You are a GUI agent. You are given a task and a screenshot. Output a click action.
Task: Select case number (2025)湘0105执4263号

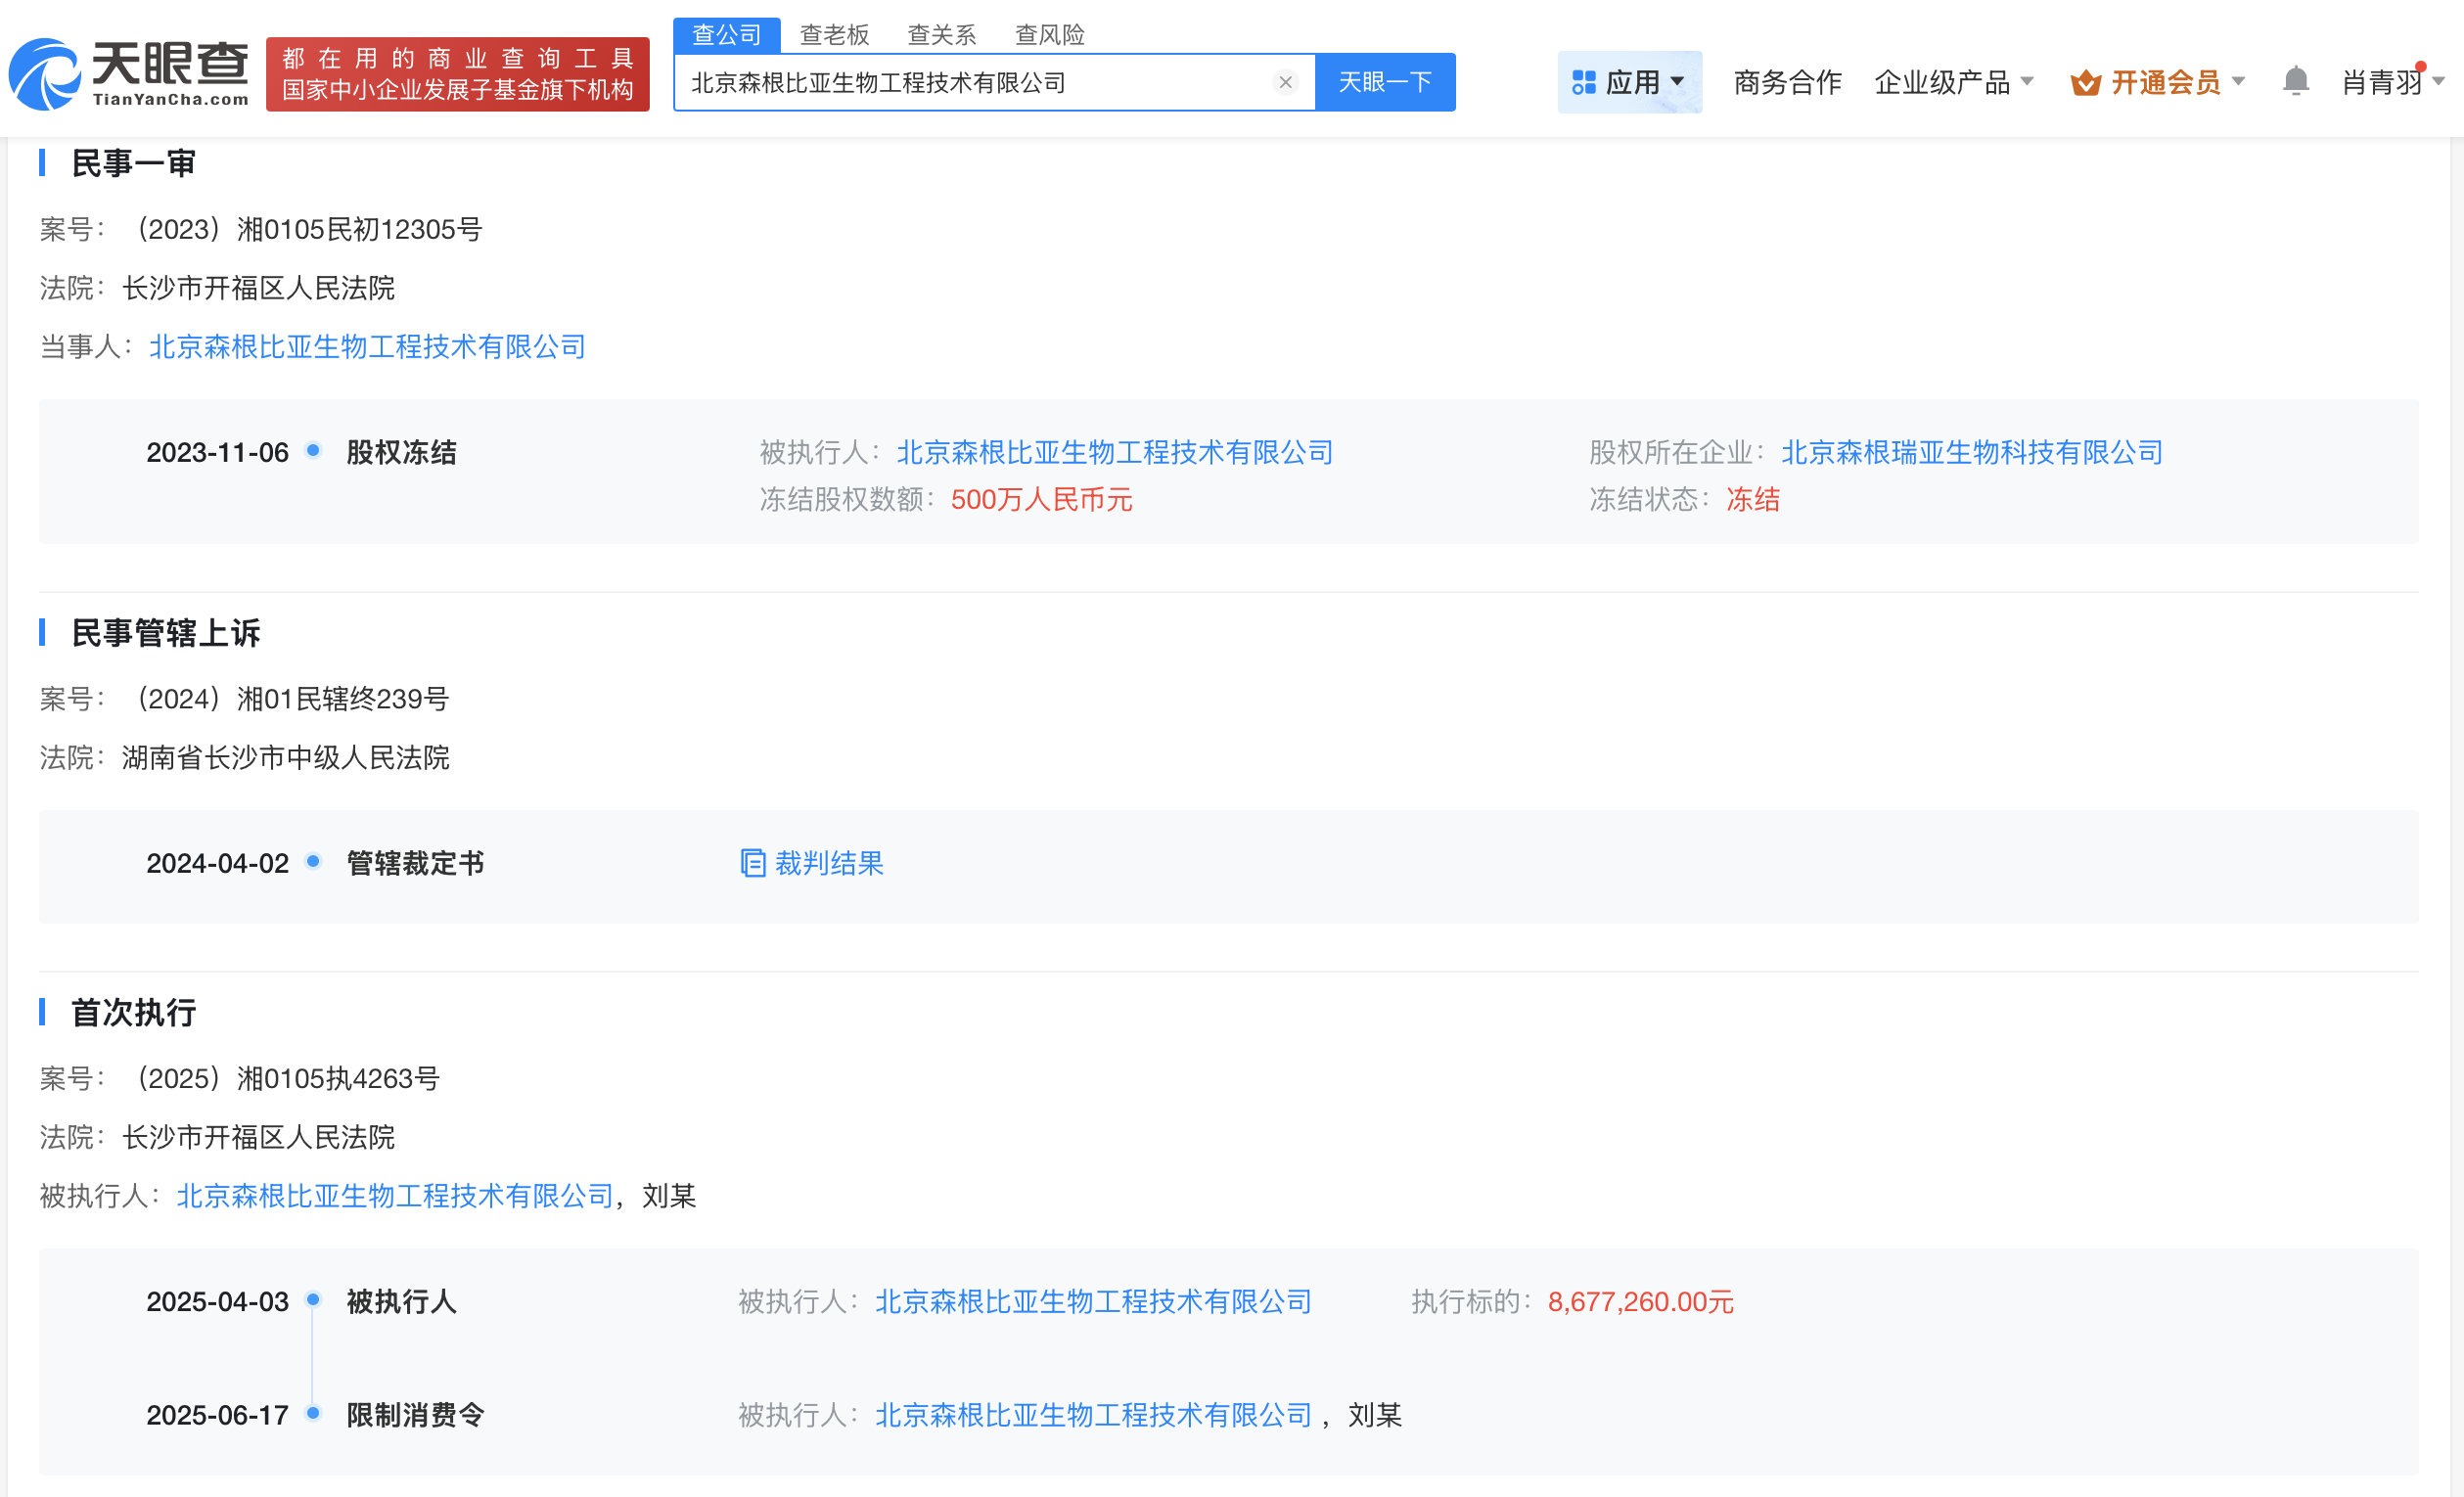tap(284, 1078)
